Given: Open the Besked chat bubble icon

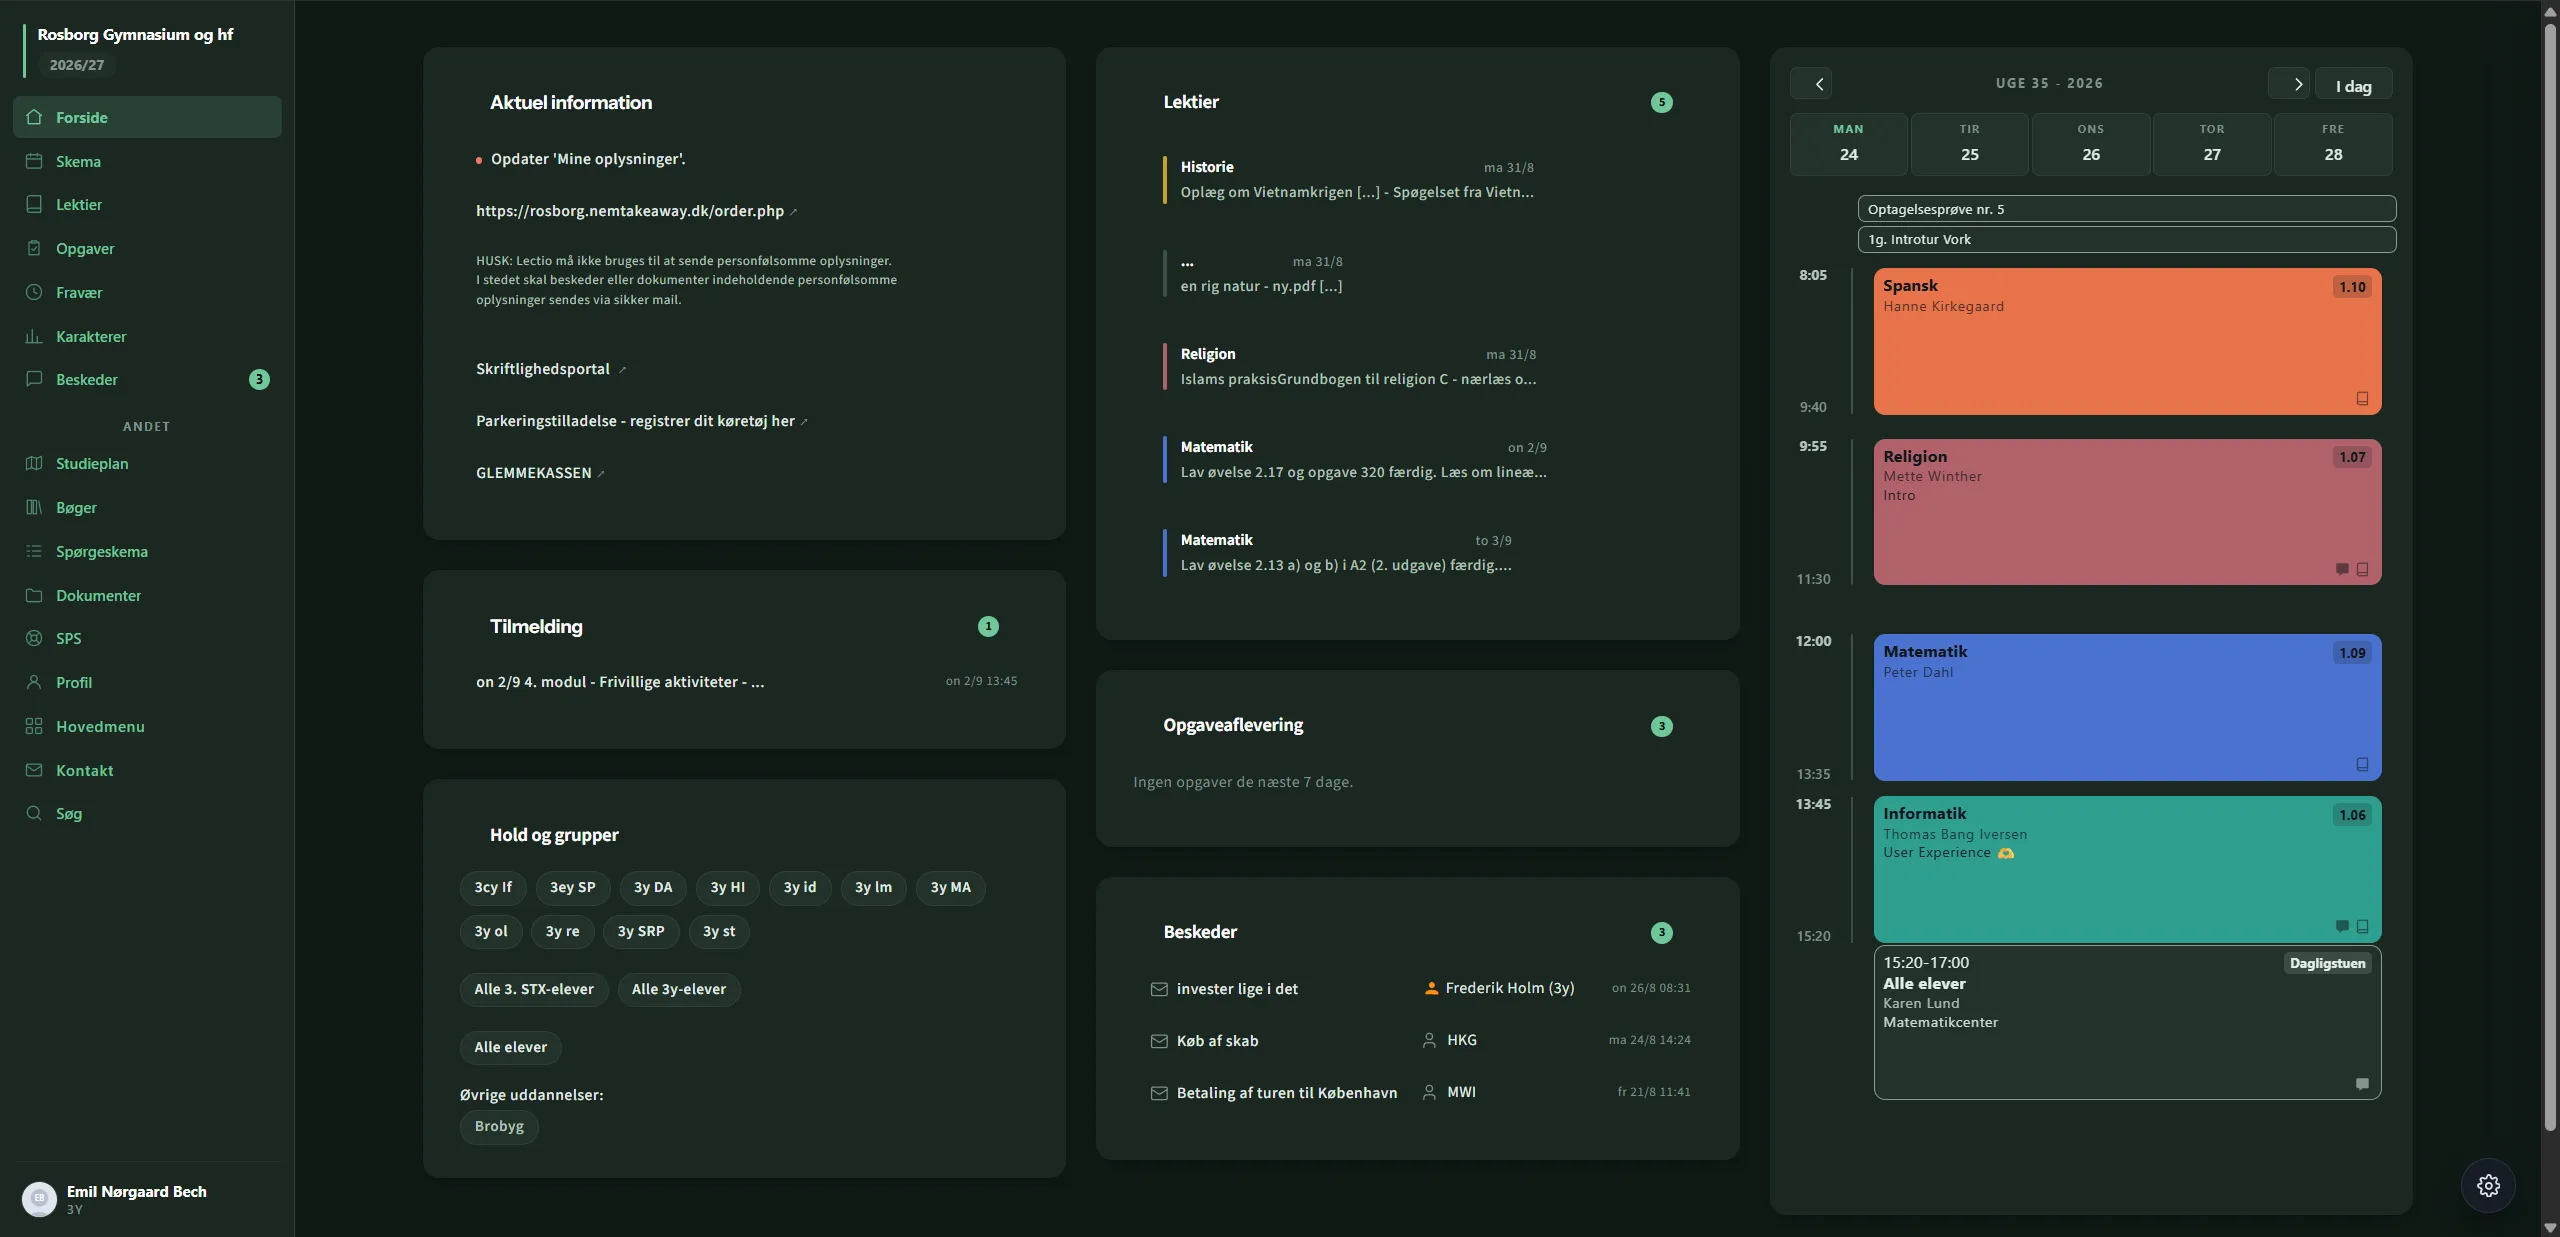Looking at the screenshot, I should [x=34, y=379].
